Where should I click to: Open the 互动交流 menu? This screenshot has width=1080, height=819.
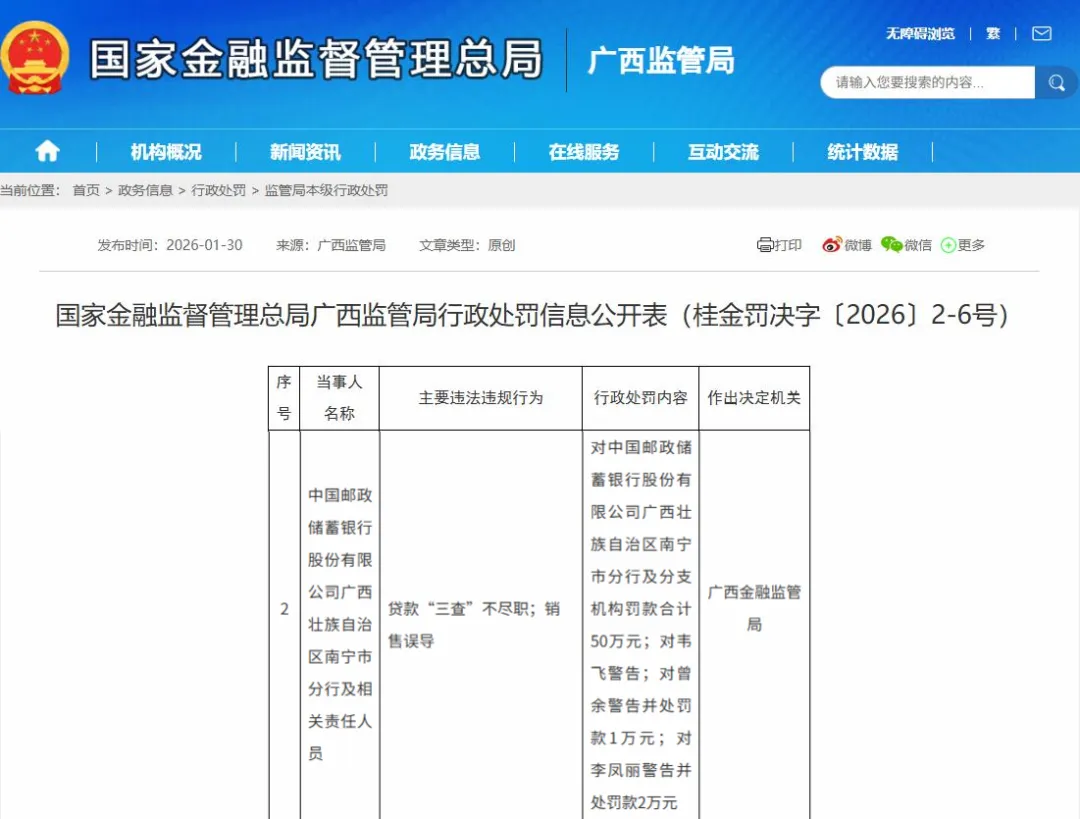pos(723,152)
